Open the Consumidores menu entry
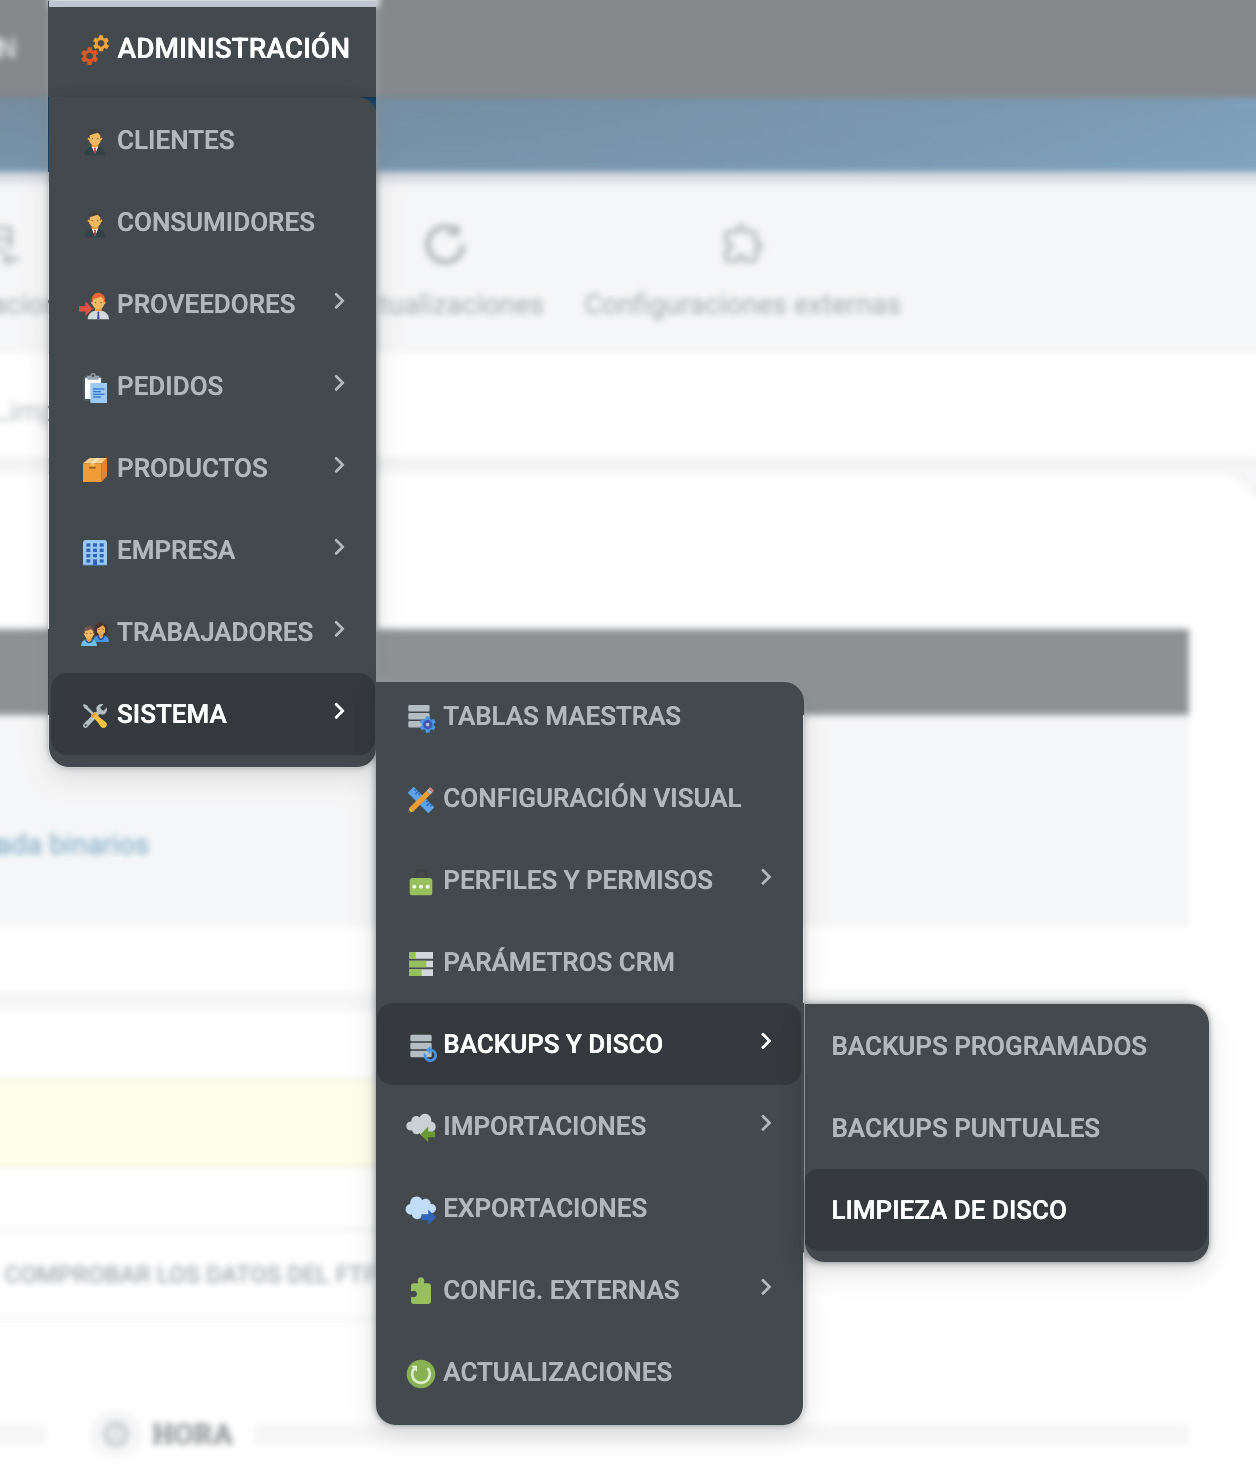This screenshot has width=1256, height=1464. (x=212, y=222)
